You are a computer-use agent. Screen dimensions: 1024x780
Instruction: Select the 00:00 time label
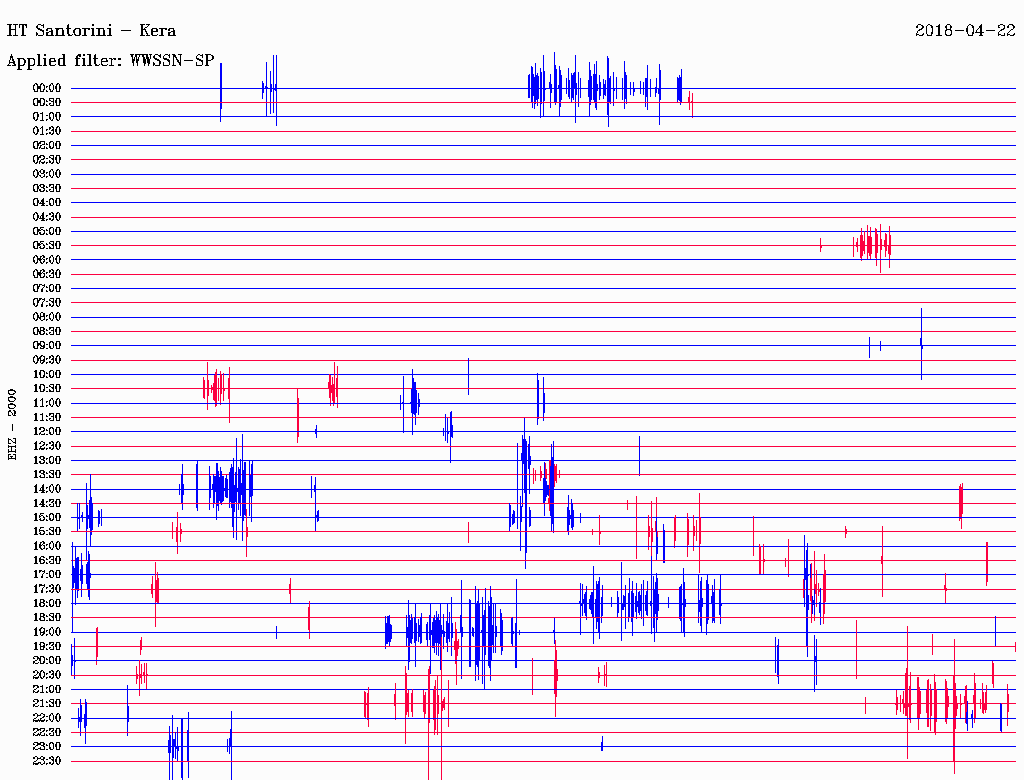click(x=47, y=88)
